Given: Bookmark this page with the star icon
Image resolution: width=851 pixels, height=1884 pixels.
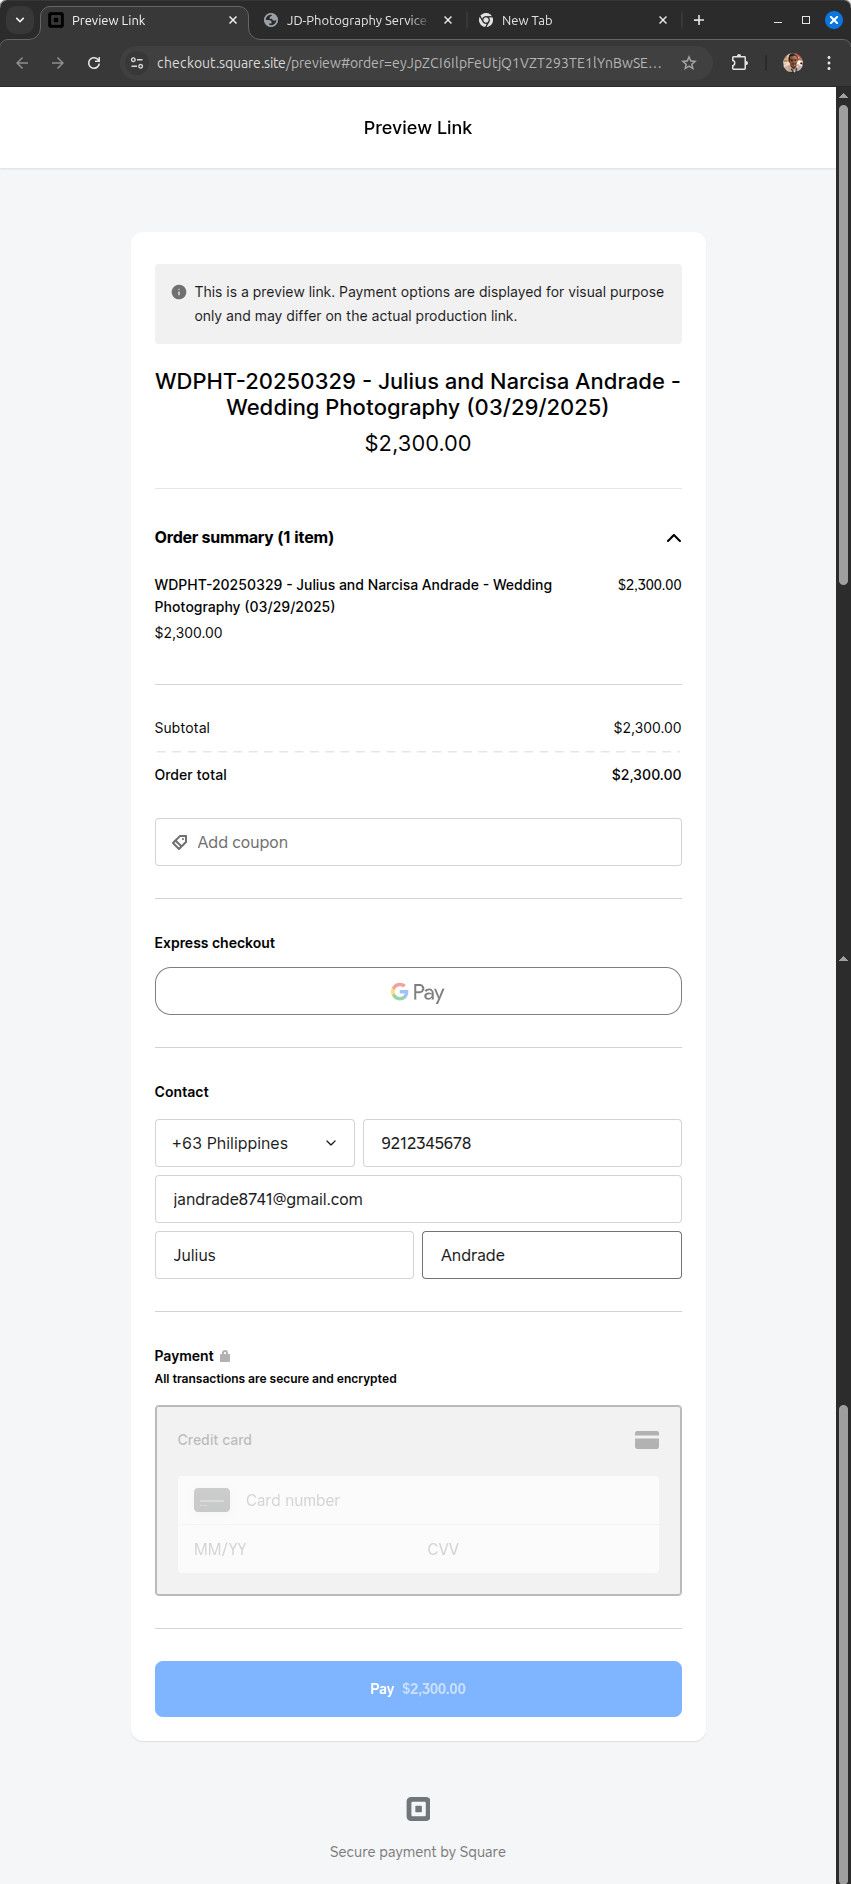Looking at the screenshot, I should pyautogui.click(x=689, y=63).
